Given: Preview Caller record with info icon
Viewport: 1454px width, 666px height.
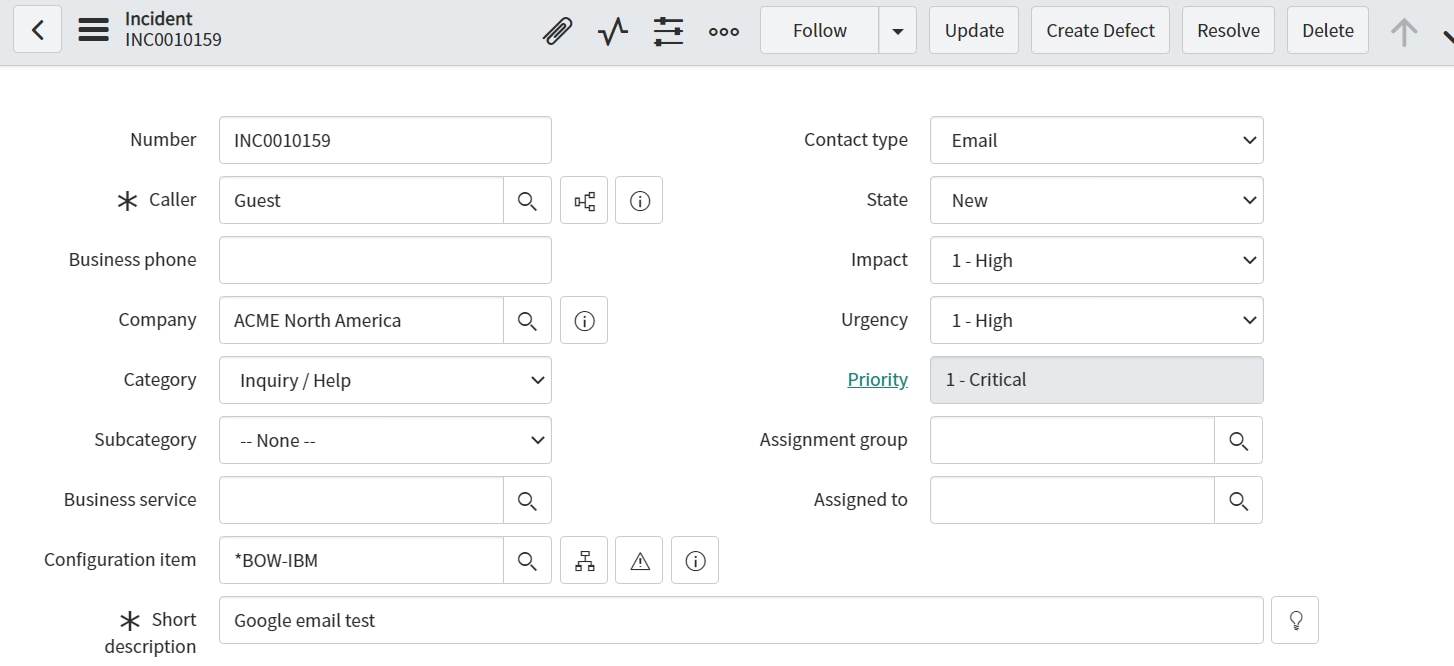Looking at the screenshot, I should click(x=639, y=200).
